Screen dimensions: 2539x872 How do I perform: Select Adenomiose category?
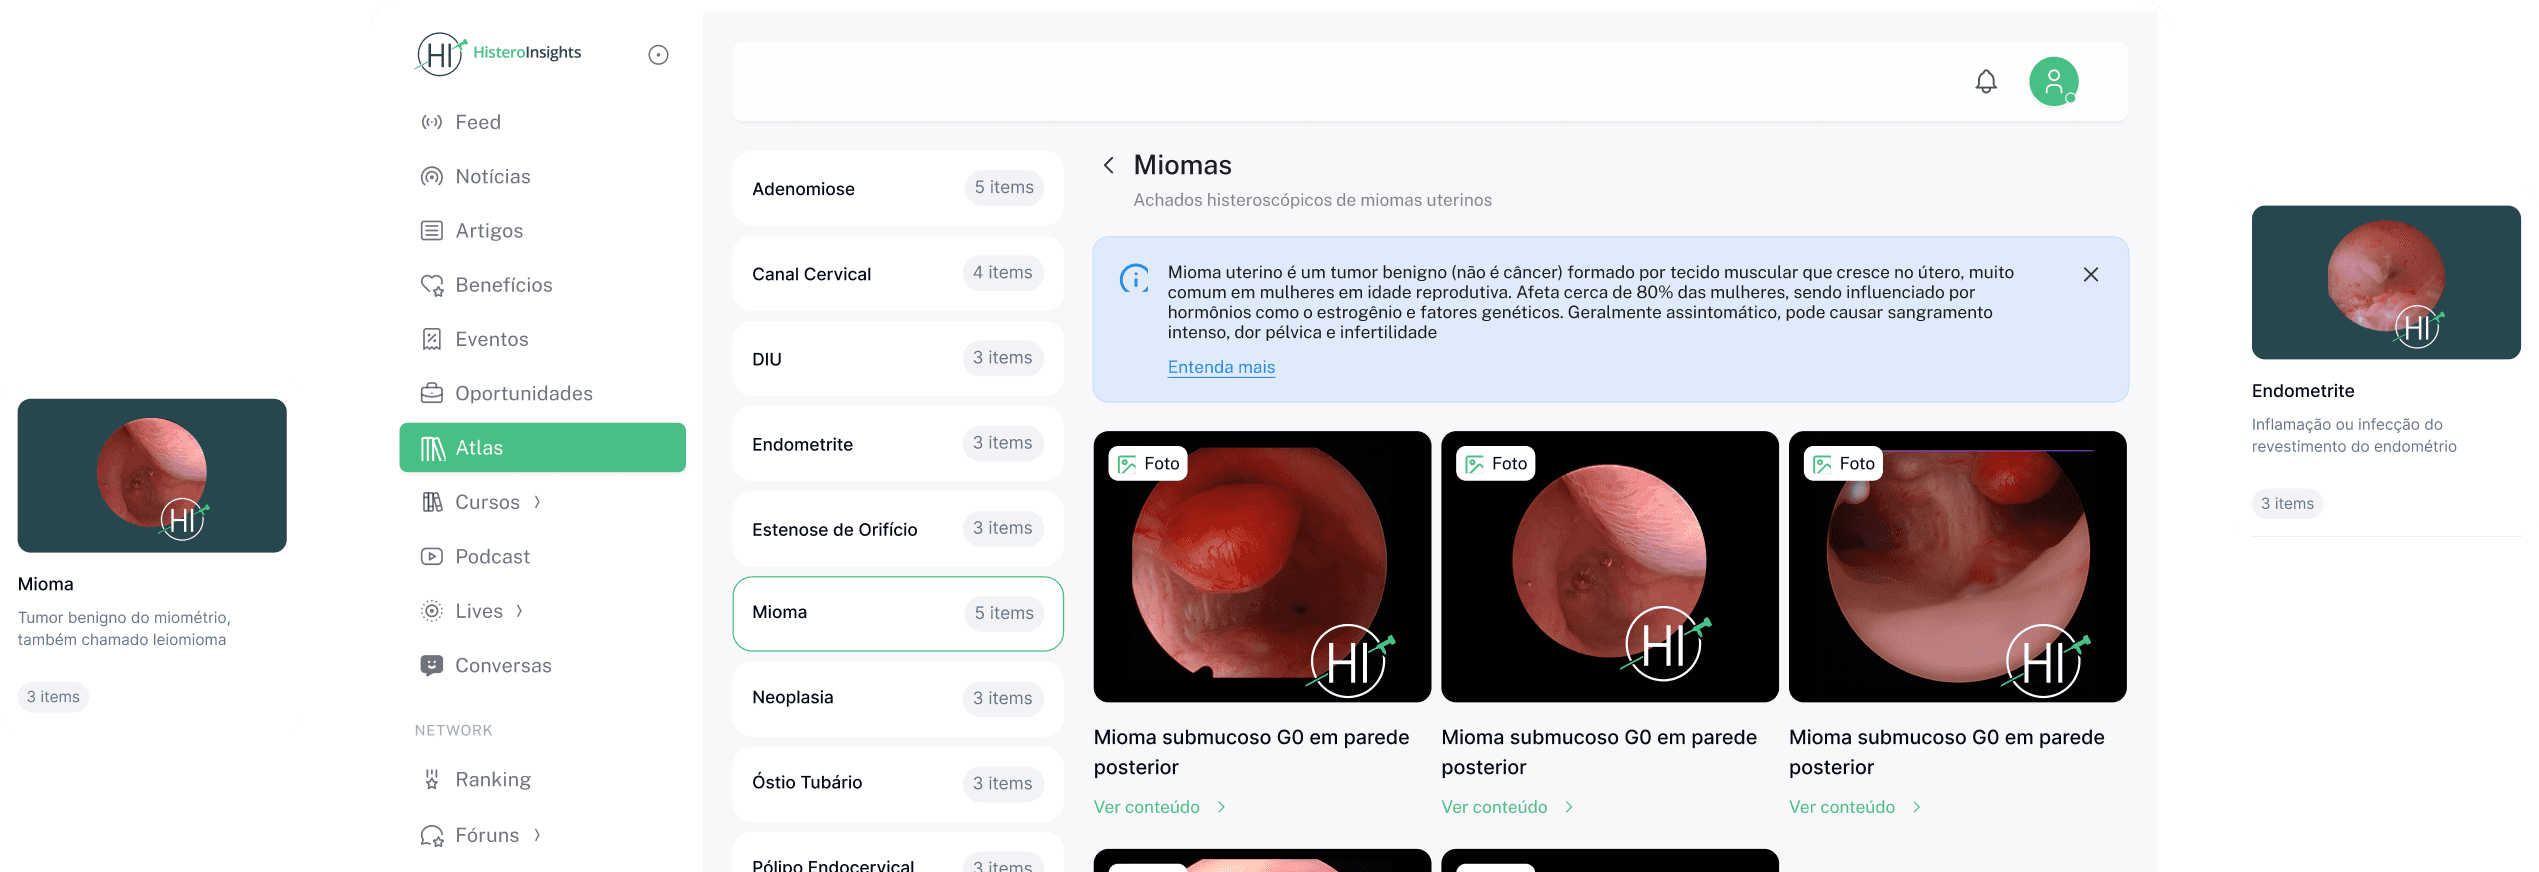coord(897,188)
